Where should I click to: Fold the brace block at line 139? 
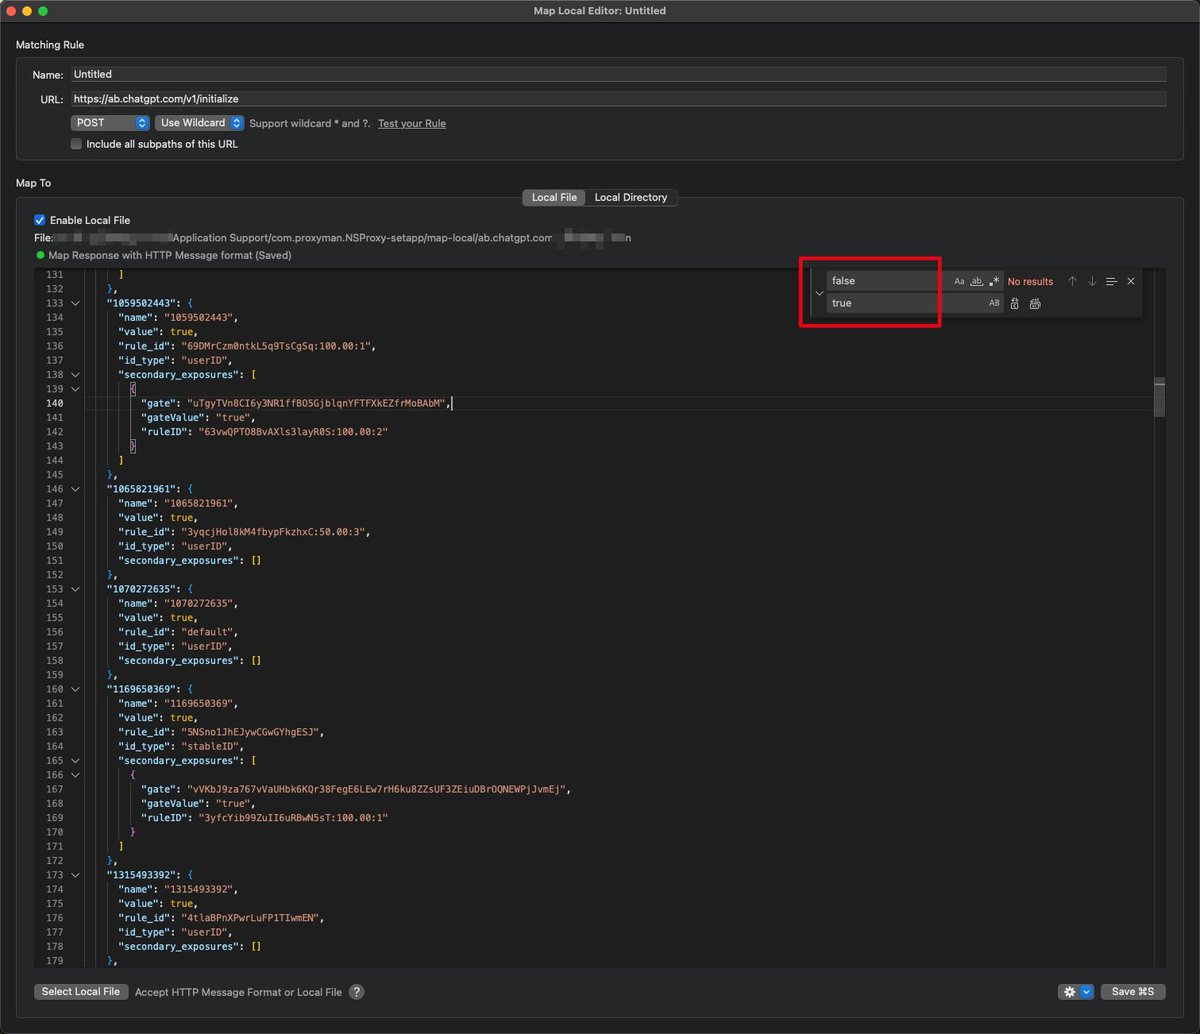75,389
